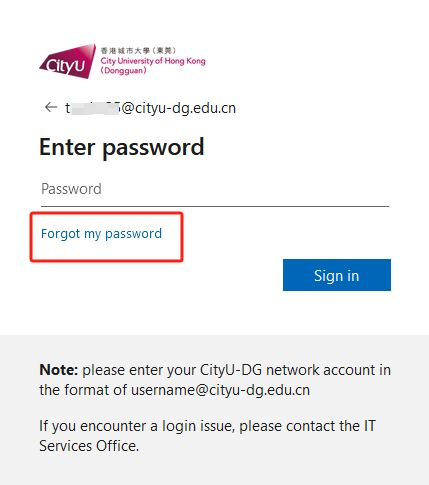
Task: Click the blurred portion of the email
Action: coord(95,108)
